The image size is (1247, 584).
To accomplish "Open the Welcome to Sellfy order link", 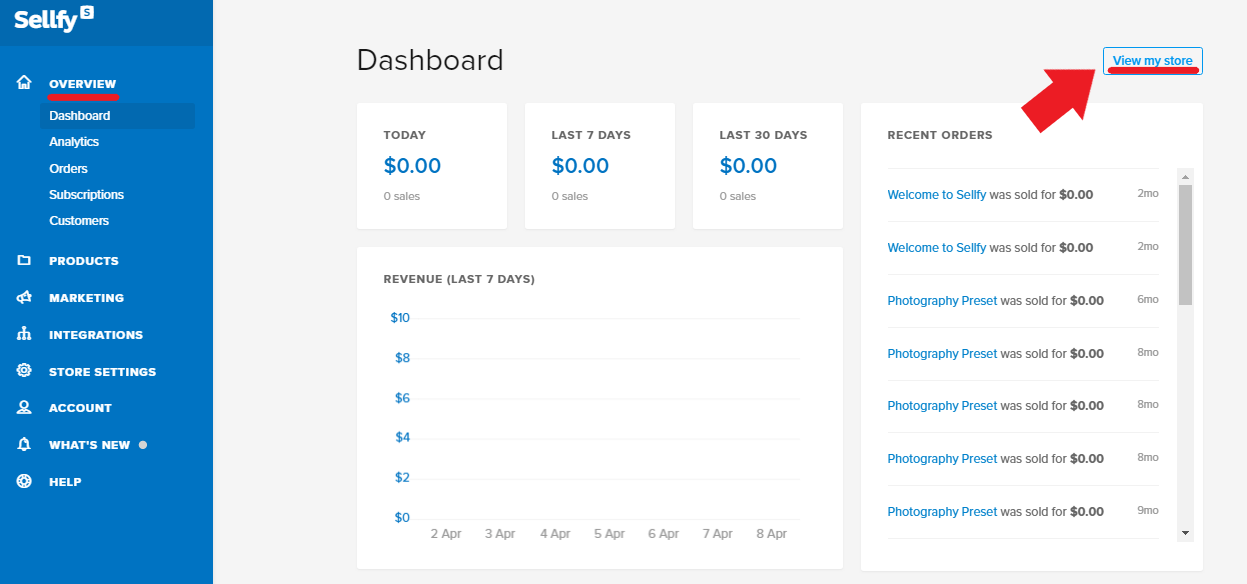I will click(936, 194).
